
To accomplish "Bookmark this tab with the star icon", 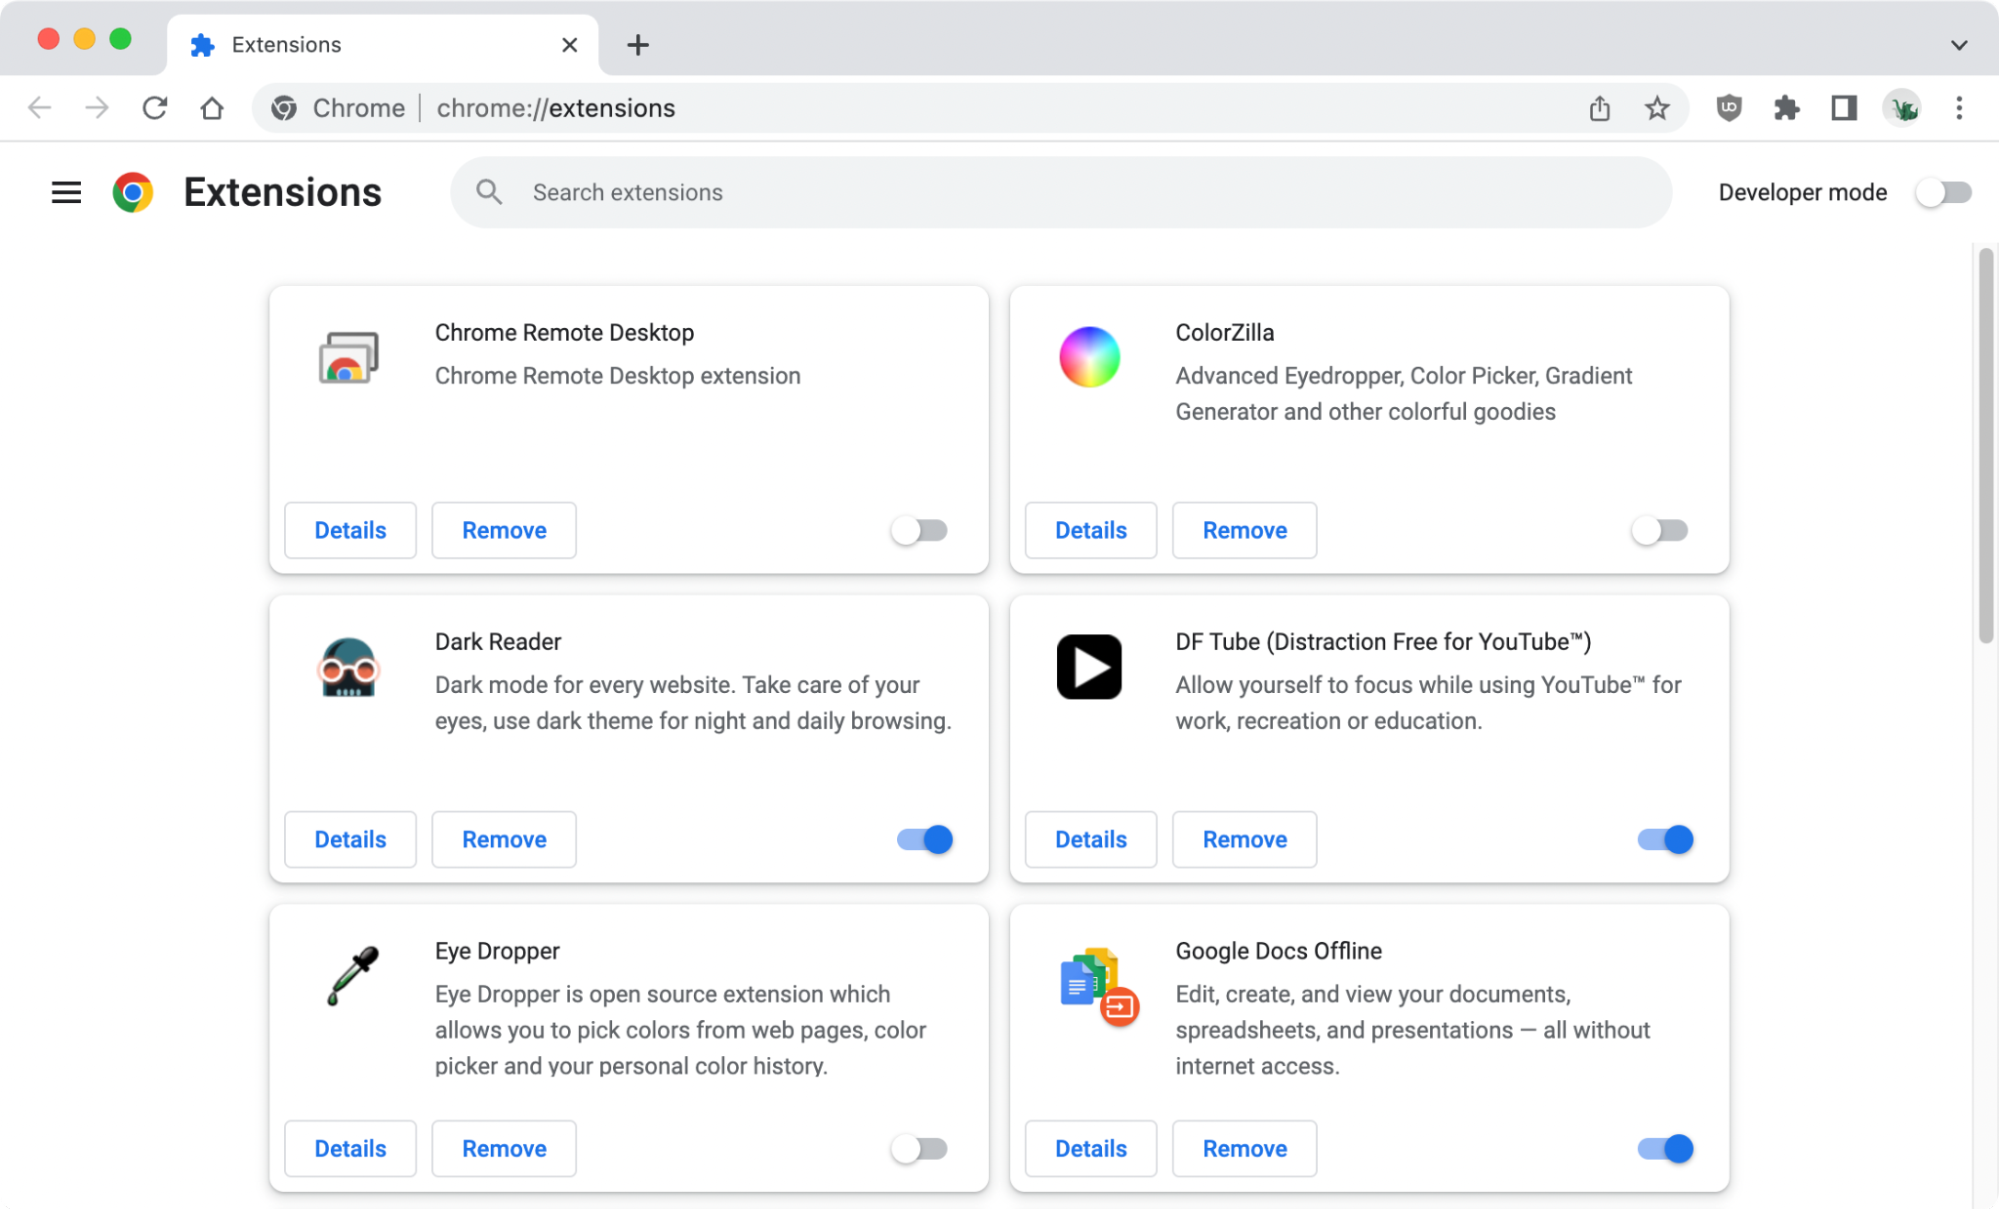I will coord(1657,108).
